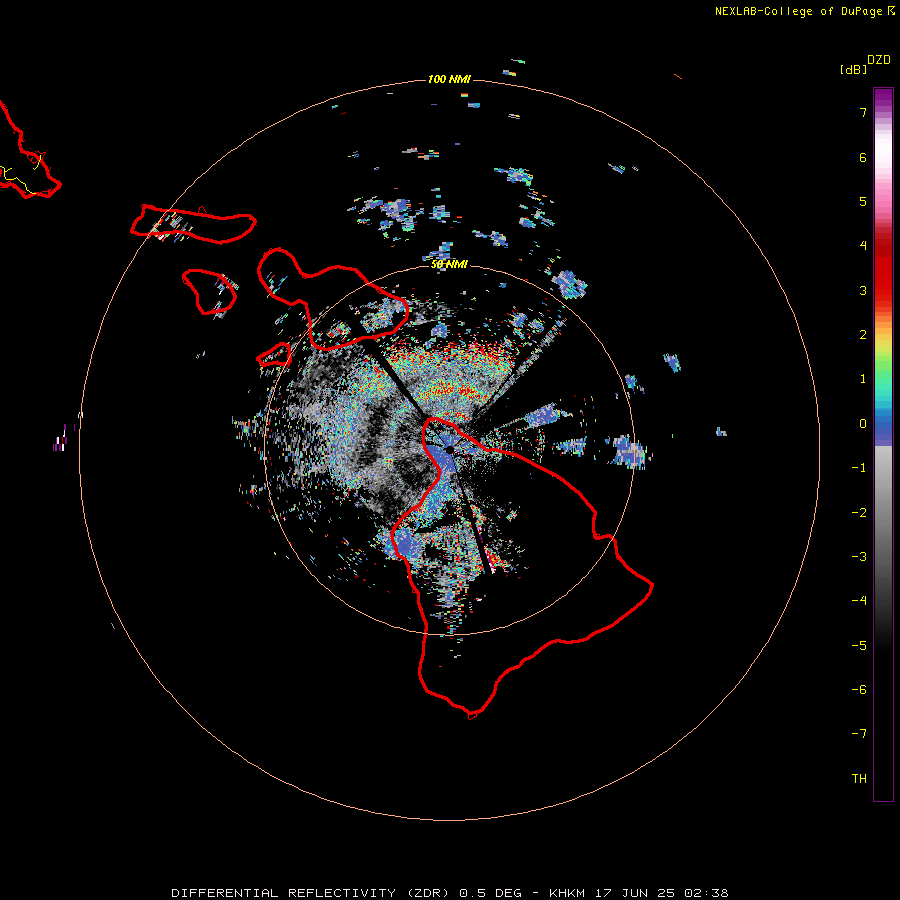Screen dimensions: 900x900
Task: Click the 0 value on the color scale
Action: [x=863, y=424]
